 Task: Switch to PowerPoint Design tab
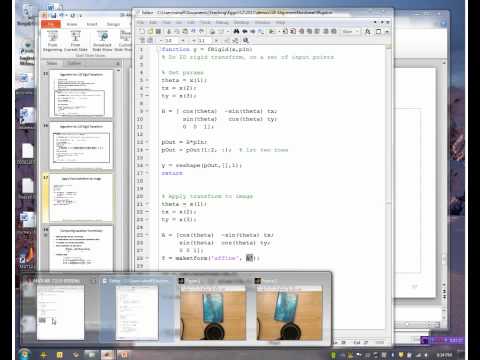pos(113,24)
